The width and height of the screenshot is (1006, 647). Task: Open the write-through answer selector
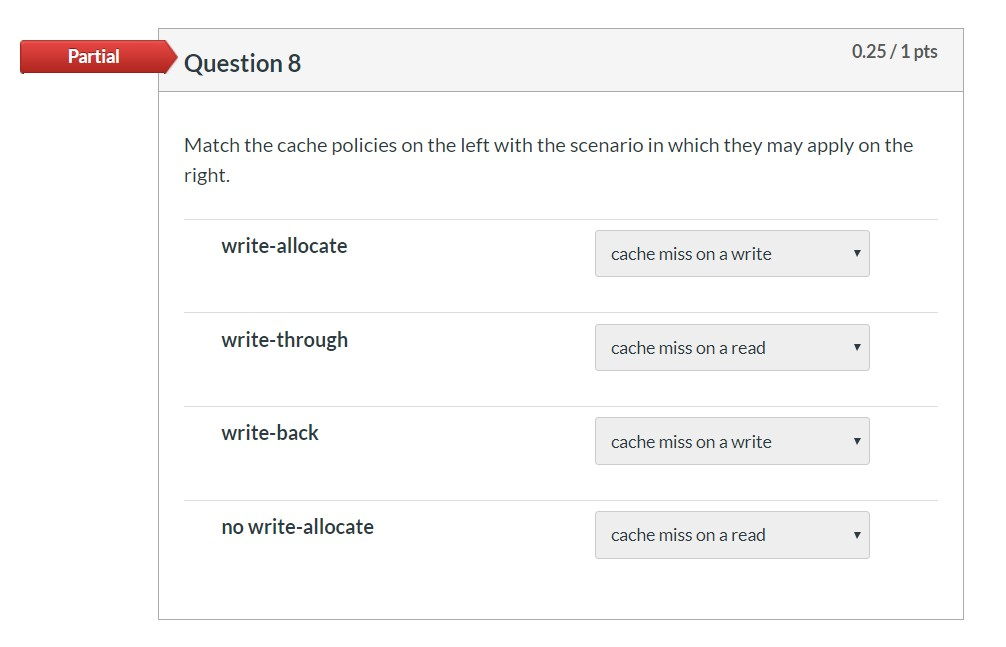click(732, 347)
